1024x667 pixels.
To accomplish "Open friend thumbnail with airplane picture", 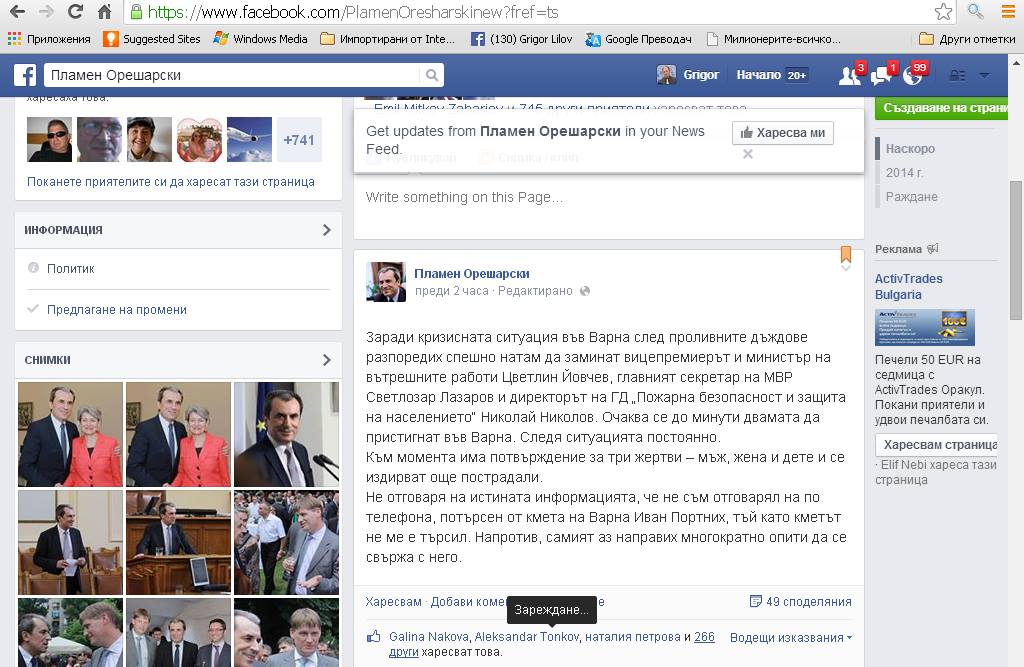I will [249, 139].
